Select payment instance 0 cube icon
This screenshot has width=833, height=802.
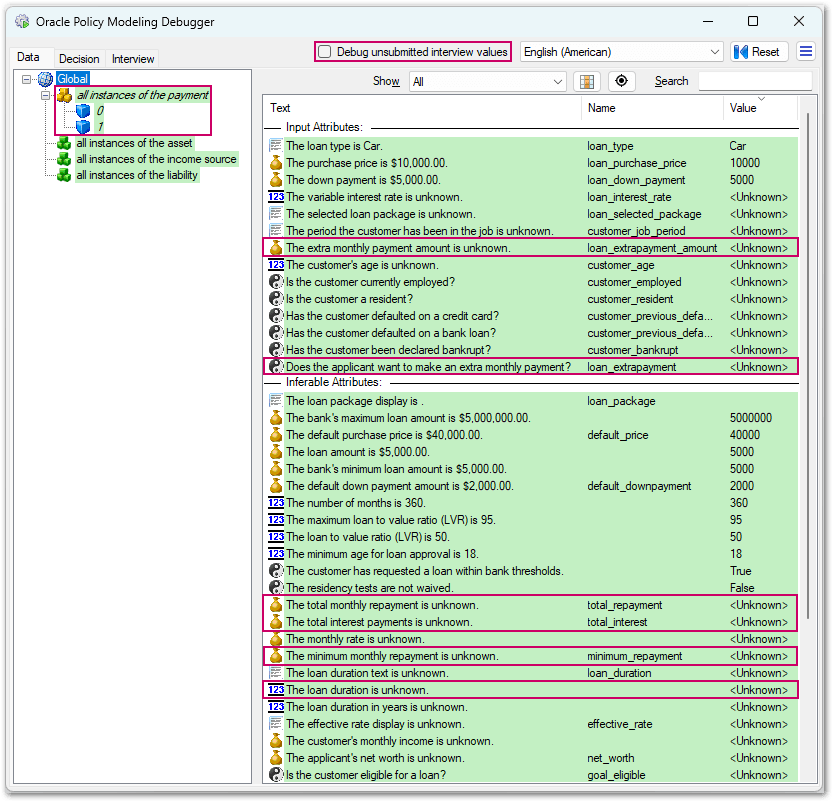[83, 111]
